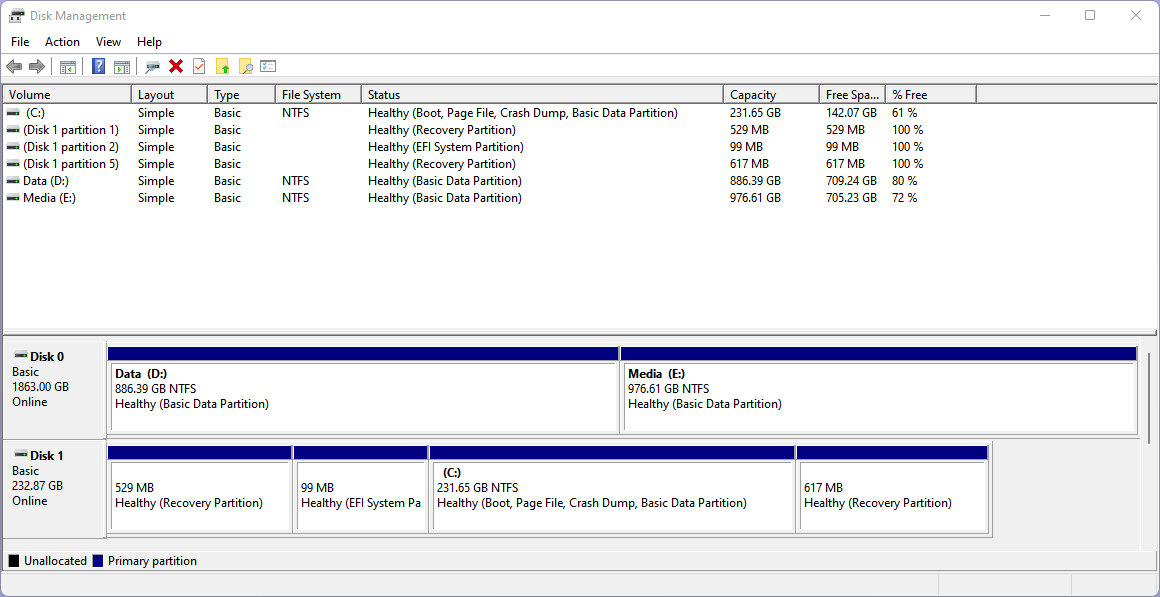The height and width of the screenshot is (597, 1160).
Task: Click the Back navigation icon
Action: 14,66
